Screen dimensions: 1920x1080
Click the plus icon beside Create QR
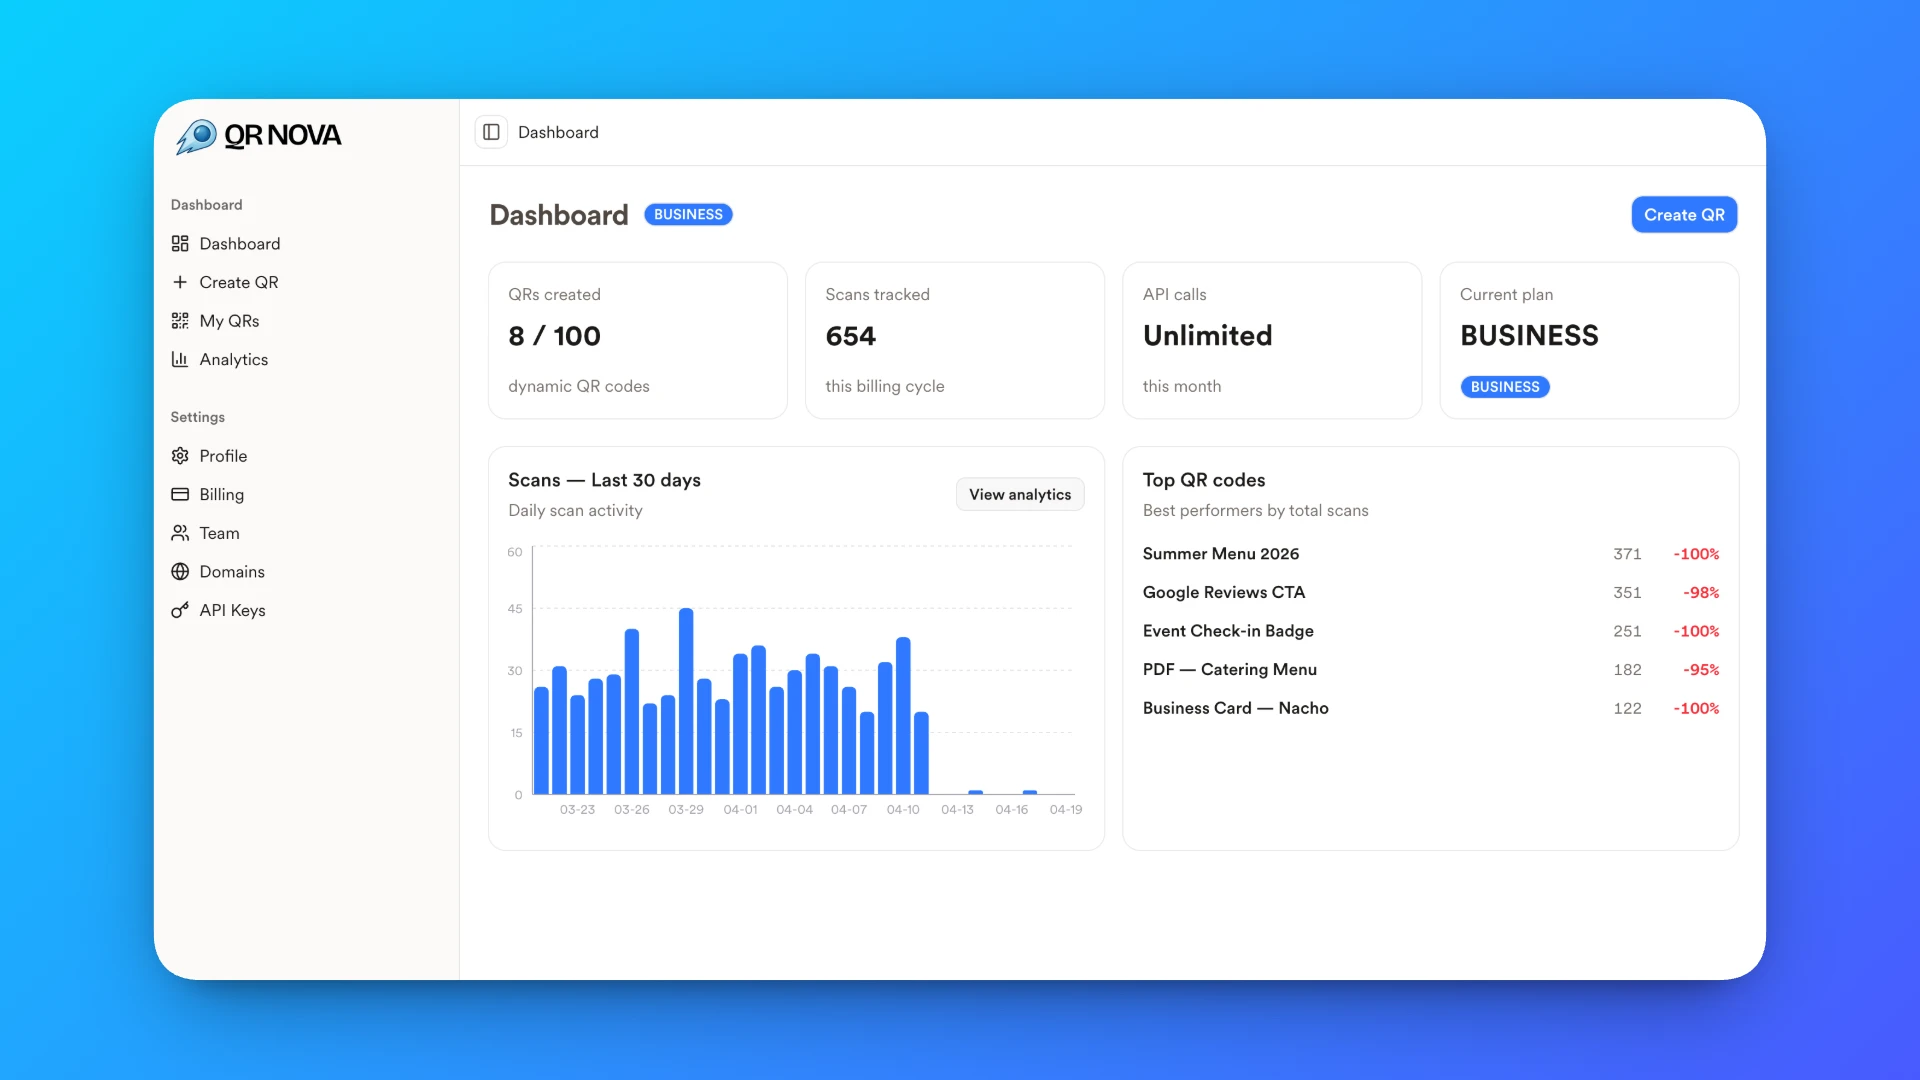tap(180, 282)
